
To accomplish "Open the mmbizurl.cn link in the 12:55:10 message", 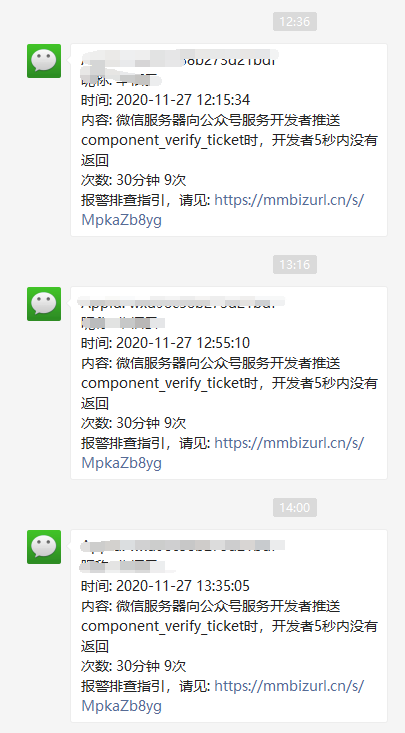I will [289, 443].
